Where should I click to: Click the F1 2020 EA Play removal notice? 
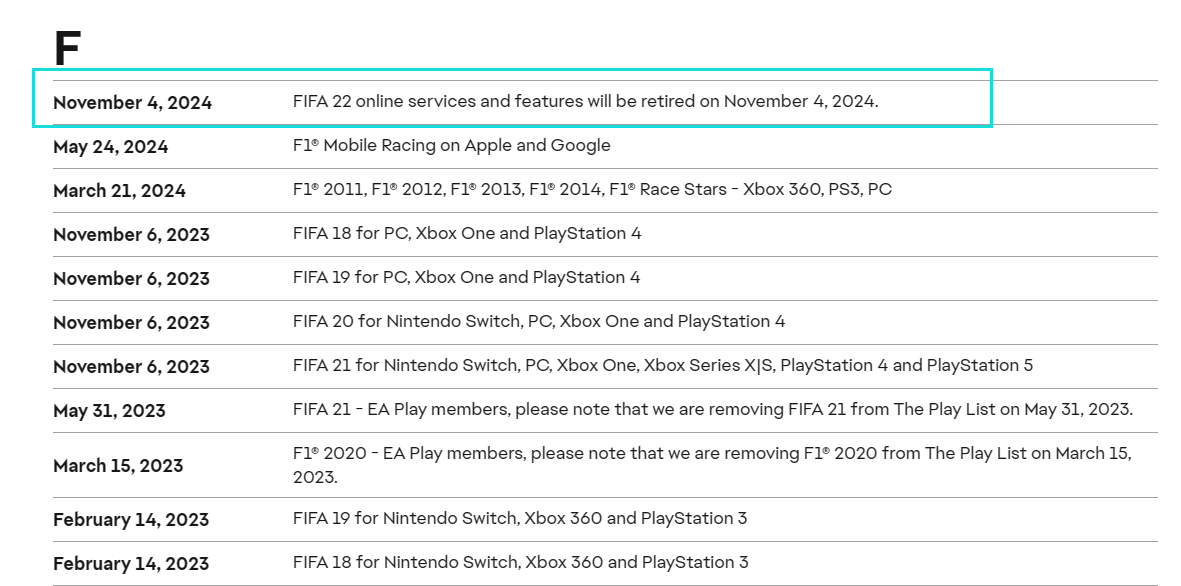(712, 465)
